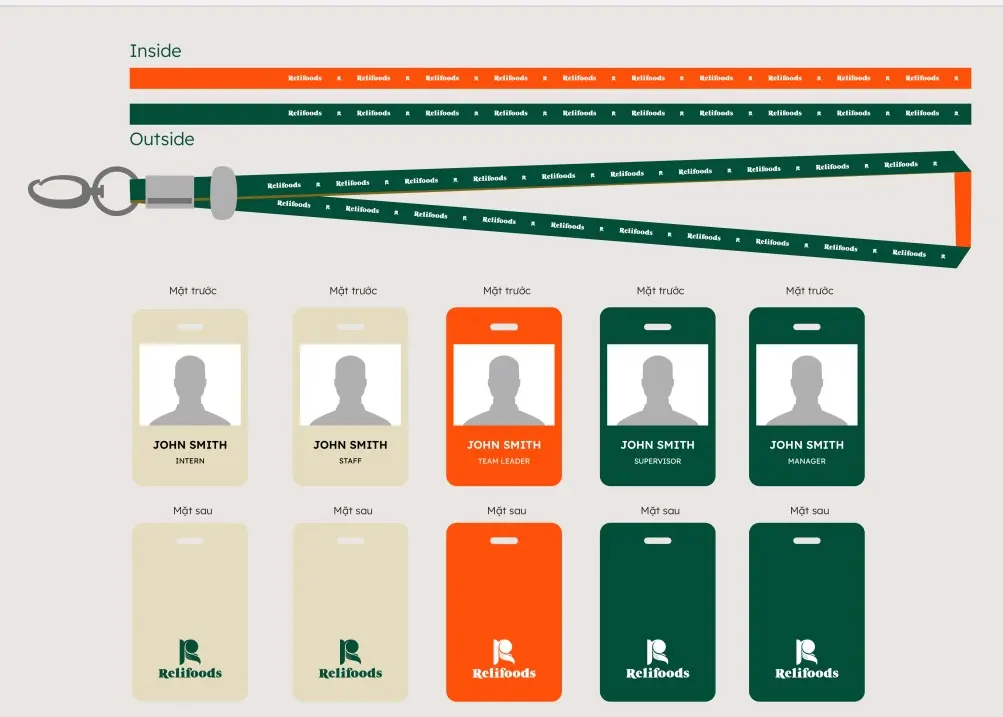Select the Supervisor badge photo placeholder
The width and height of the screenshot is (1003, 717).
coord(658,384)
